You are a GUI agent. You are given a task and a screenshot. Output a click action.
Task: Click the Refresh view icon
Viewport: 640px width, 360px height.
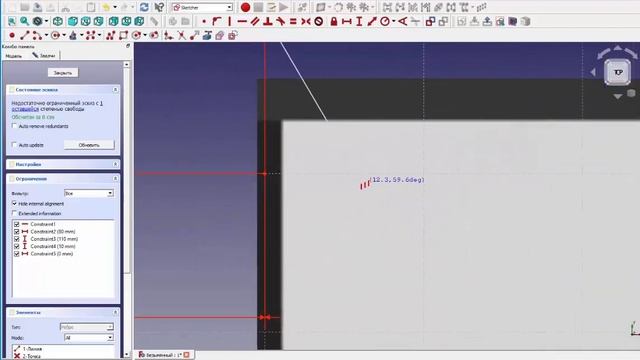coord(144,7)
